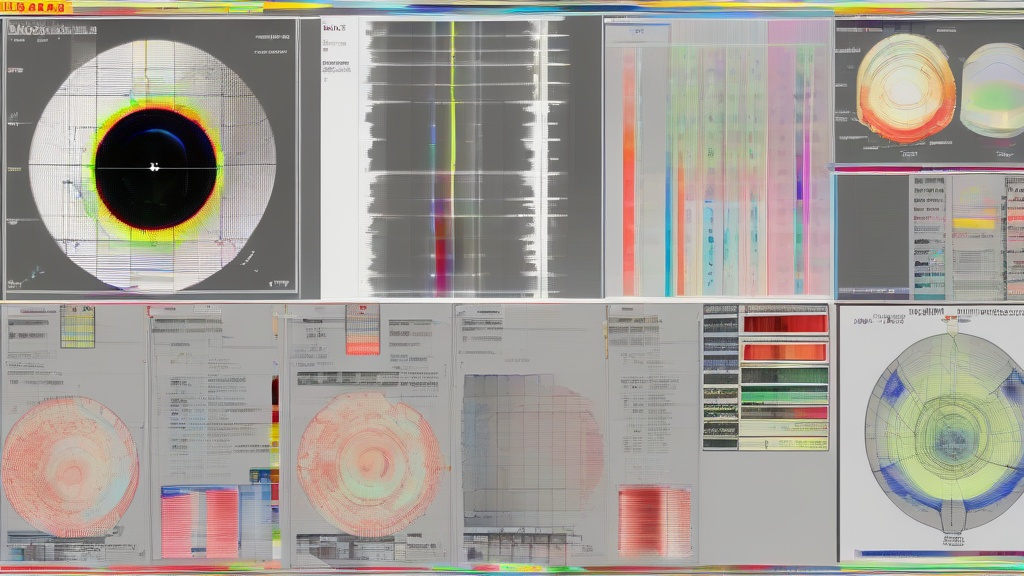Select the orange-ringed 3D map thumbnail
The height and width of the screenshot is (576, 1024).
coord(905,90)
